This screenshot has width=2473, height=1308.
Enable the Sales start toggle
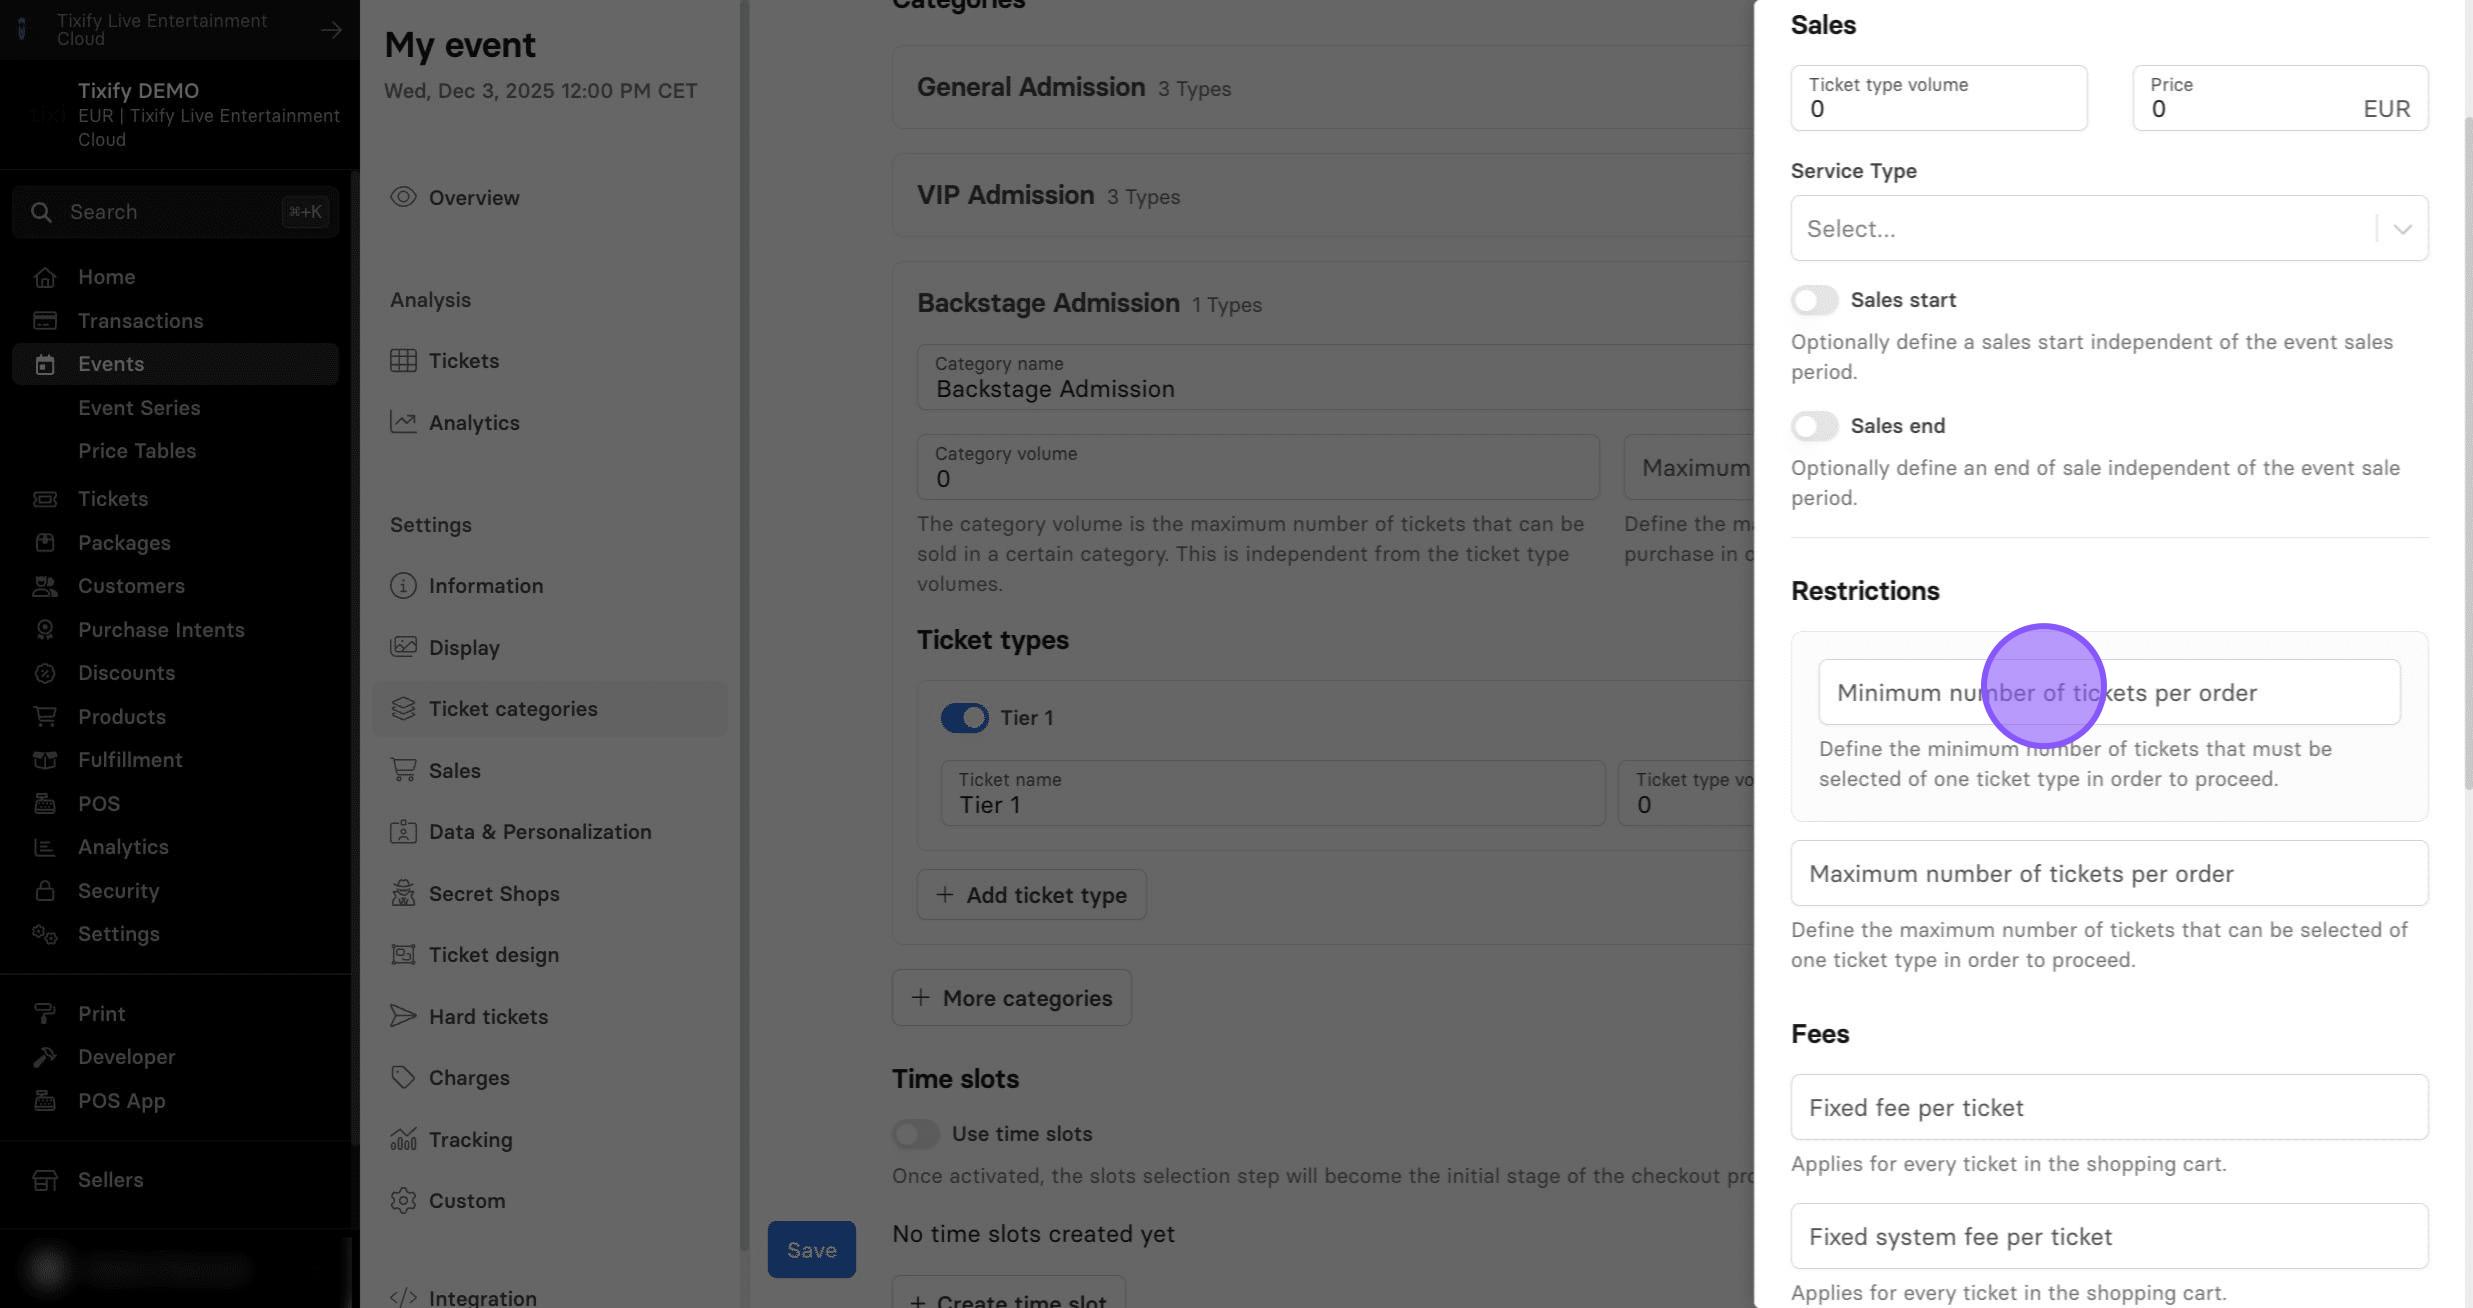click(1814, 300)
